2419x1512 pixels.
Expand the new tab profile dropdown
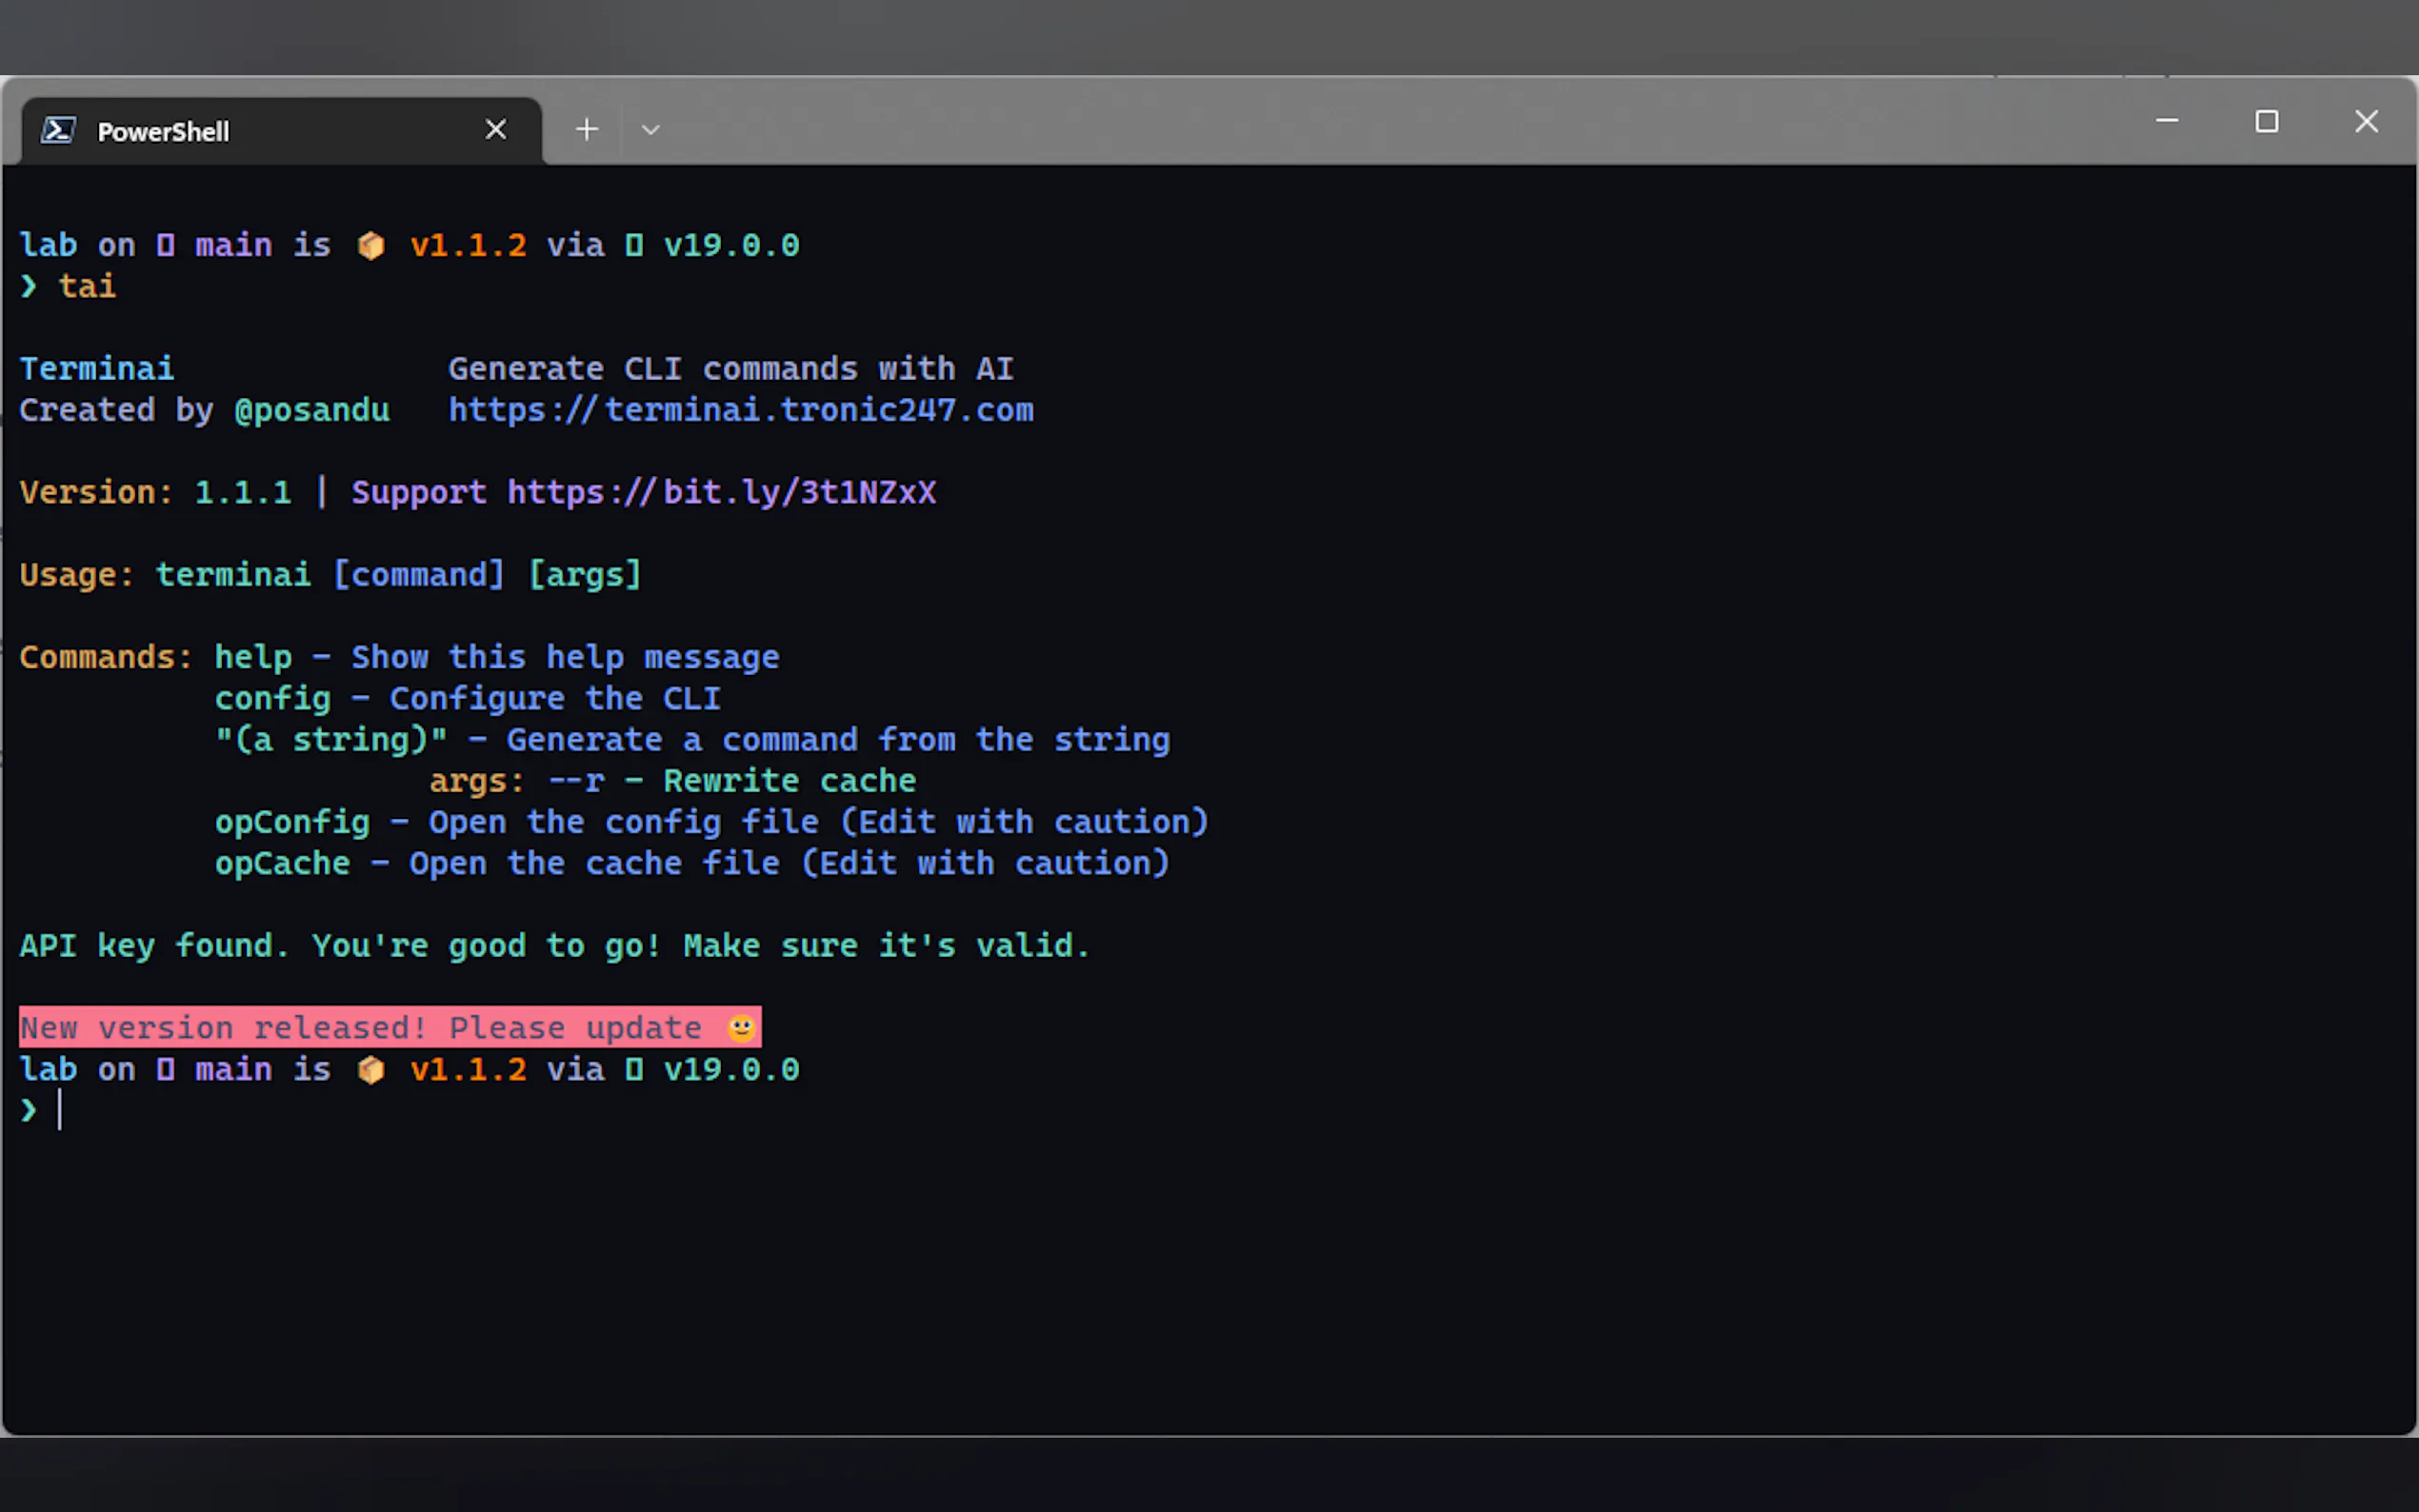click(x=650, y=130)
